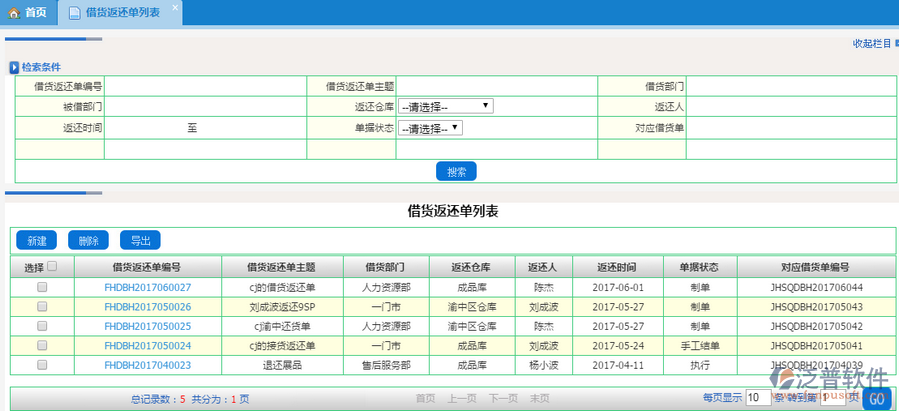Click the 新建 button
Screen dimensions: 899x411
[36, 241]
